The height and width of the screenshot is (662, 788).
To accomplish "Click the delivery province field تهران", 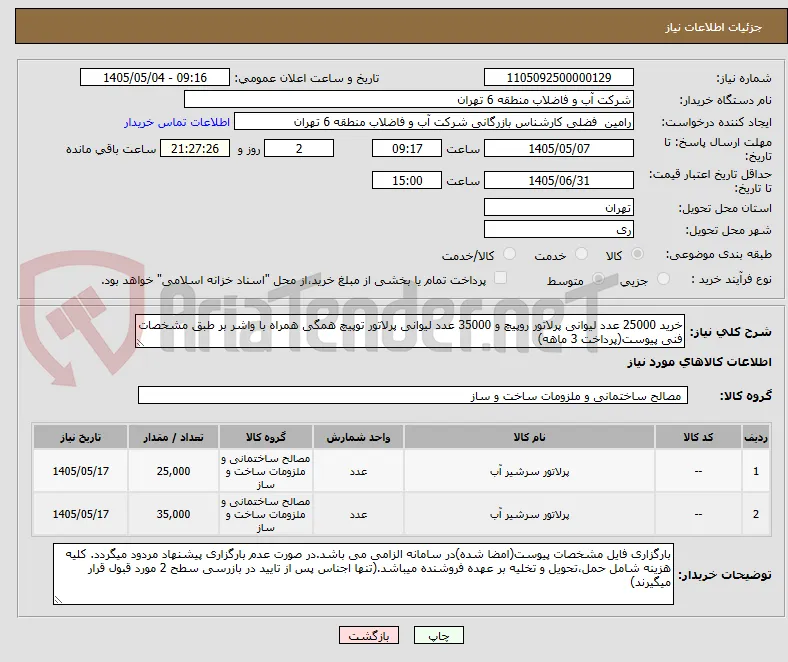I will 559,208.
